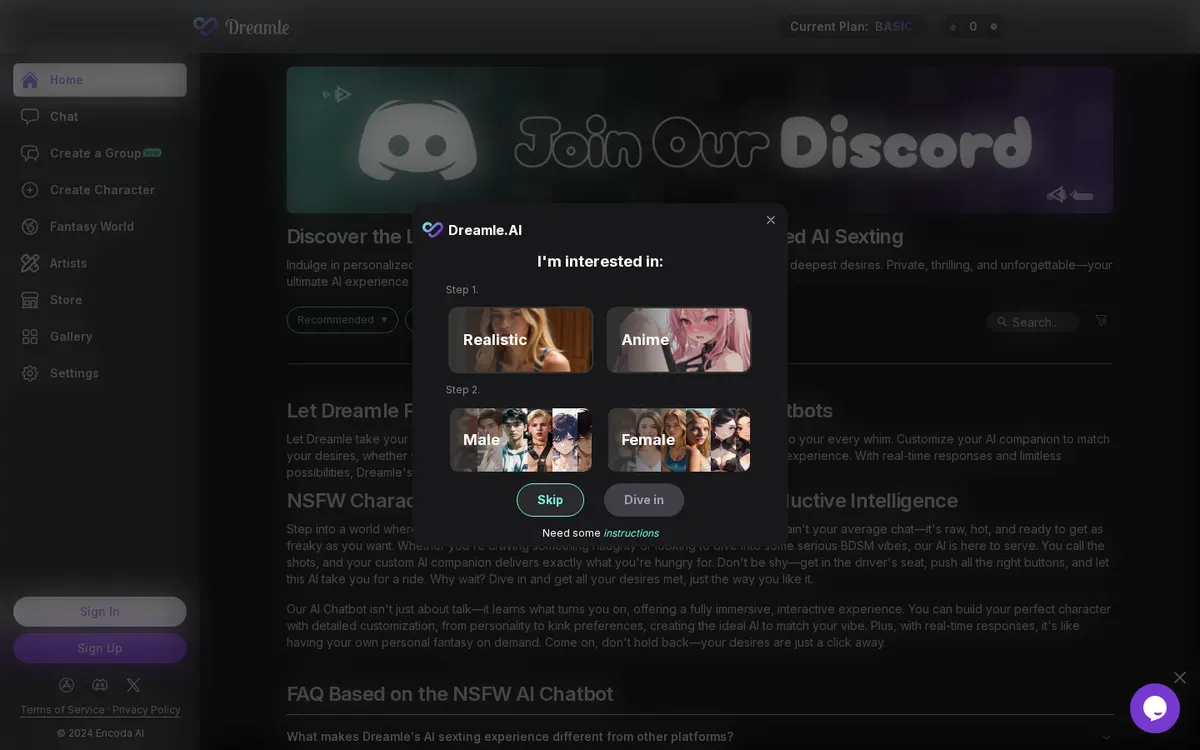The width and height of the screenshot is (1200, 750).
Task: Open Settings from sidebar
Action: [100, 373]
